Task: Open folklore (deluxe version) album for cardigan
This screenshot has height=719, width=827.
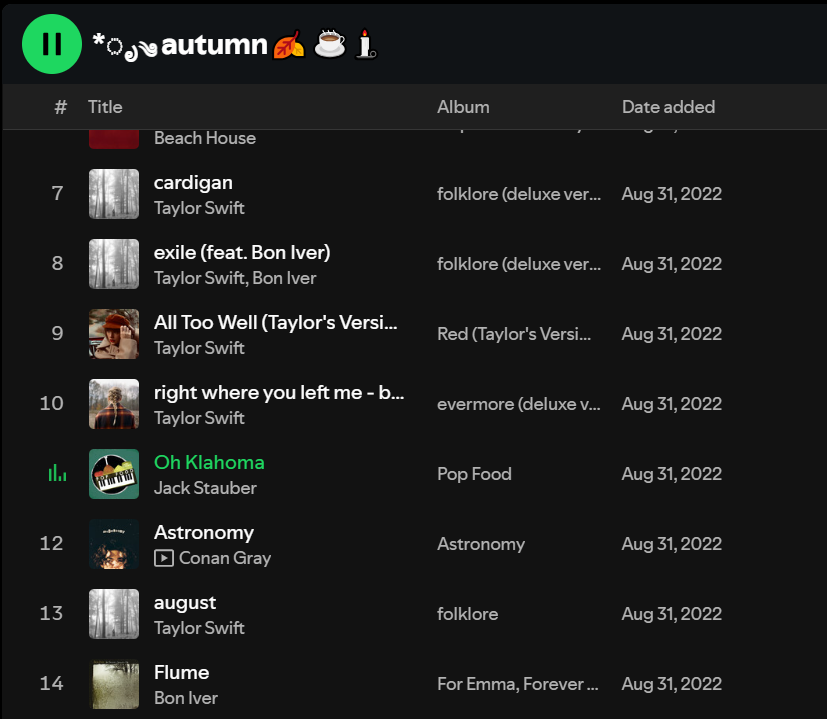Action: coord(519,194)
